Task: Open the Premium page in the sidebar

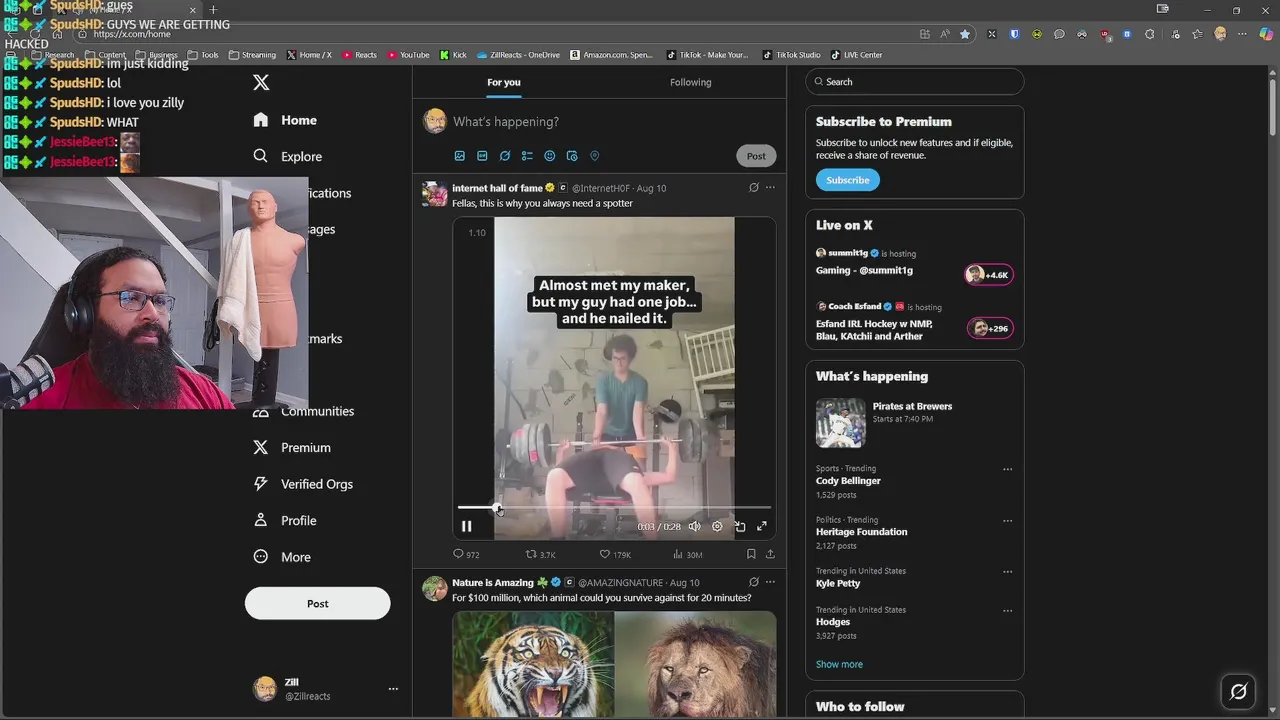Action: click(x=292, y=447)
